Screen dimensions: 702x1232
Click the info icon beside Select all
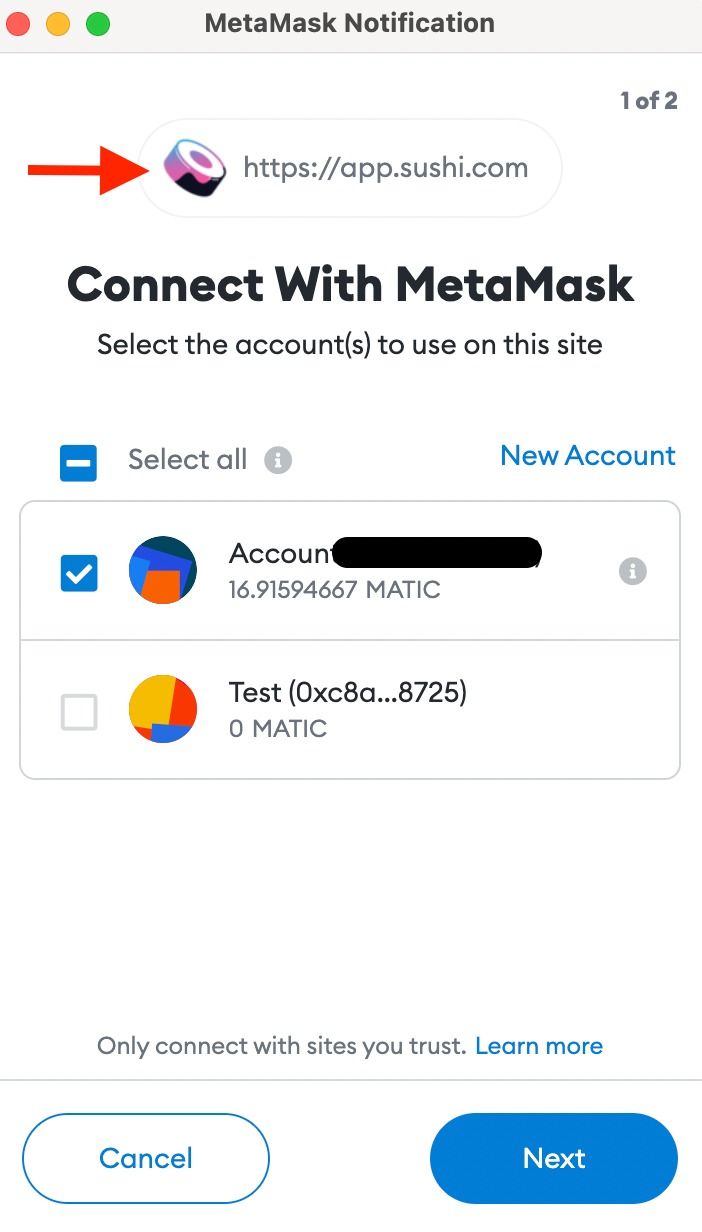coord(278,460)
